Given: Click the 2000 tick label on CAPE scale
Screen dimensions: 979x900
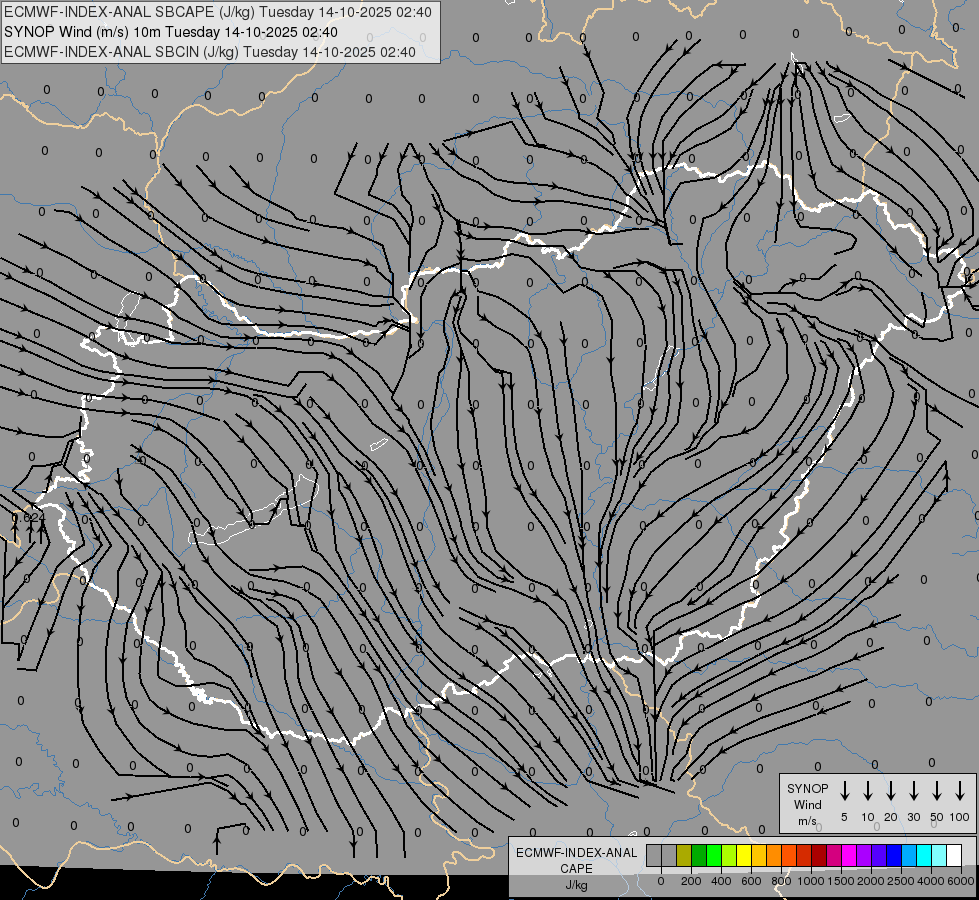Looking at the screenshot, I should pos(871,881).
